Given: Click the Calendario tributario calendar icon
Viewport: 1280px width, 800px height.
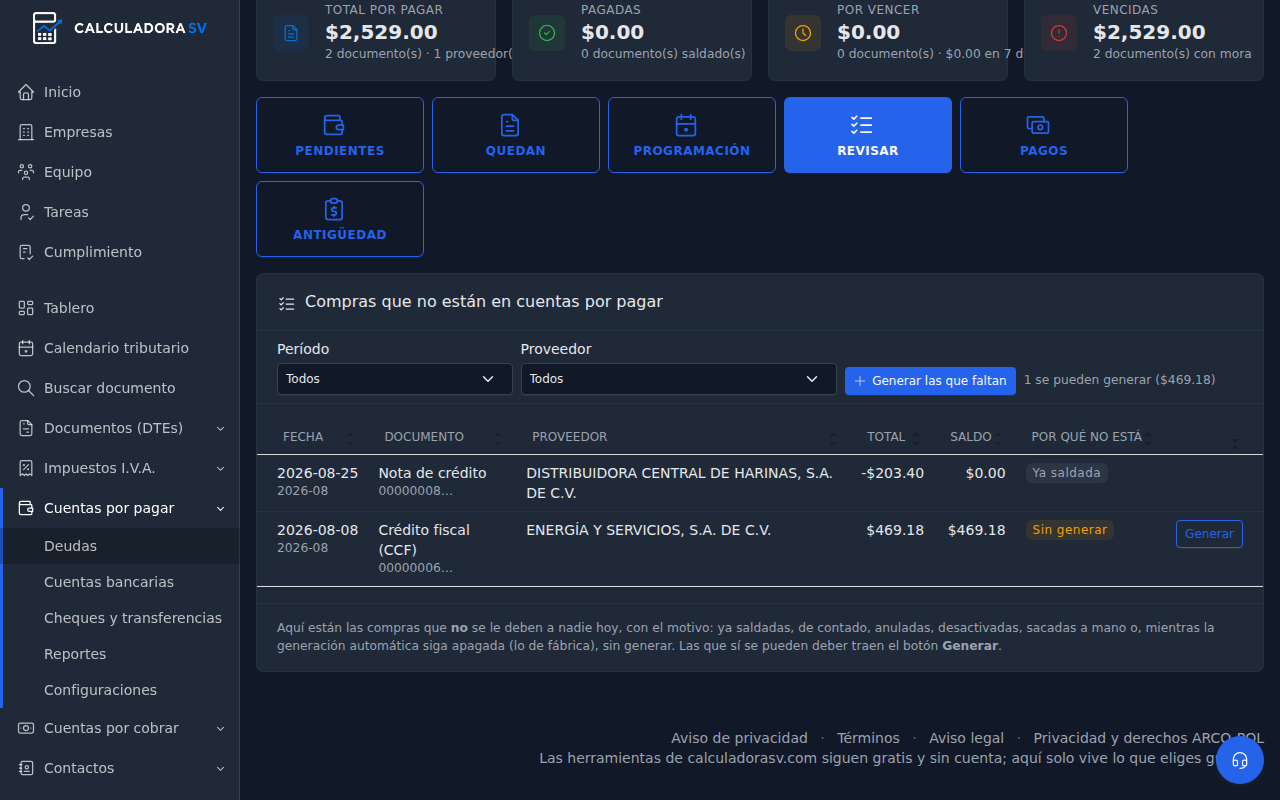Looking at the screenshot, I should tap(26, 348).
